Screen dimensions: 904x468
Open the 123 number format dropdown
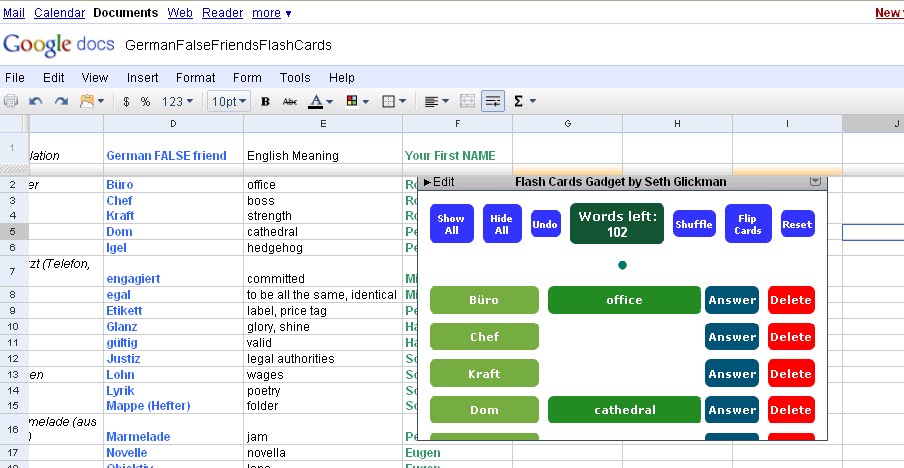pos(177,101)
